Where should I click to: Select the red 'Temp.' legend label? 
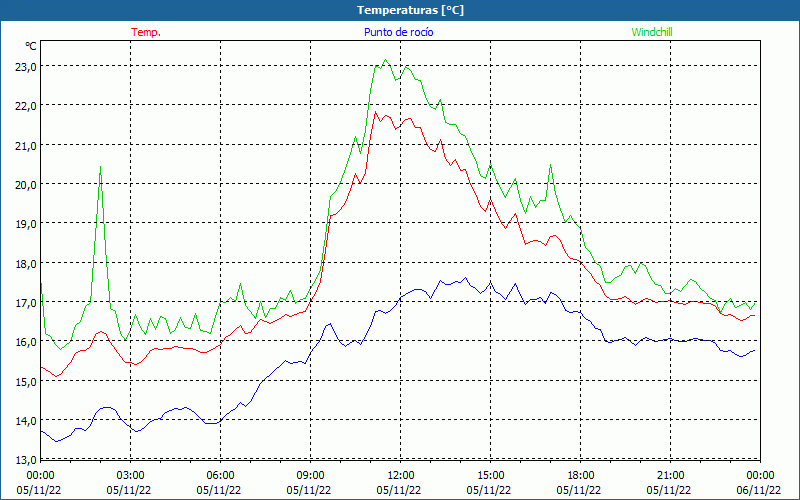(x=146, y=32)
